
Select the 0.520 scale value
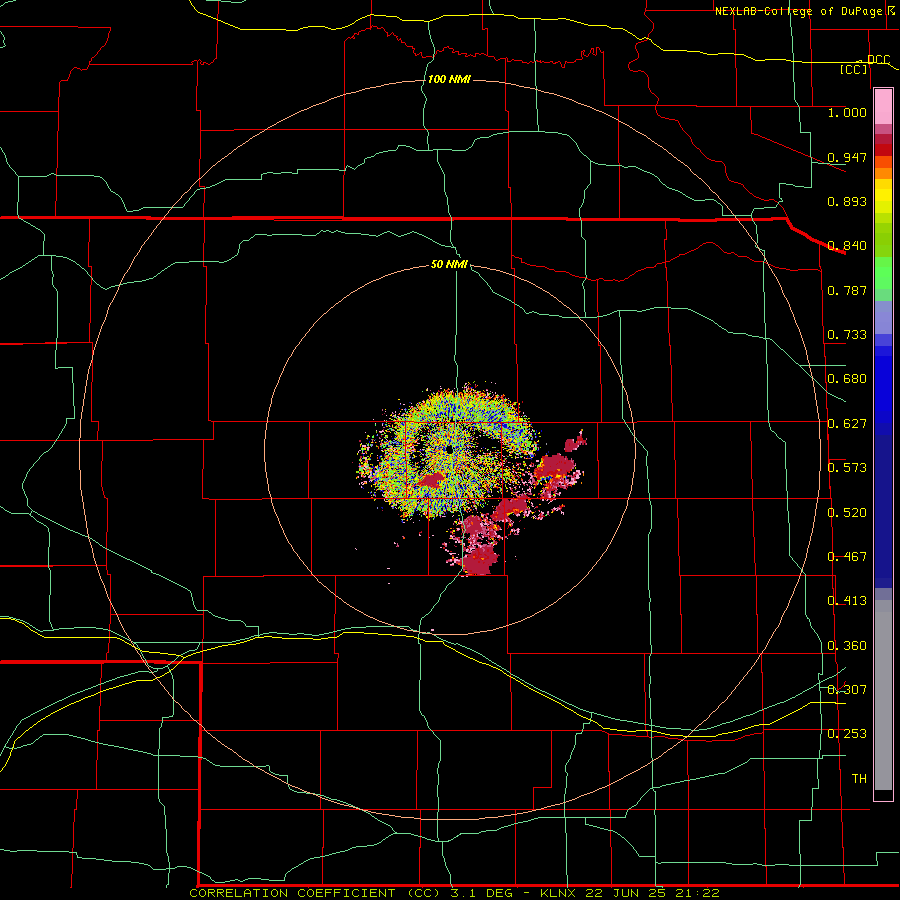click(x=847, y=512)
